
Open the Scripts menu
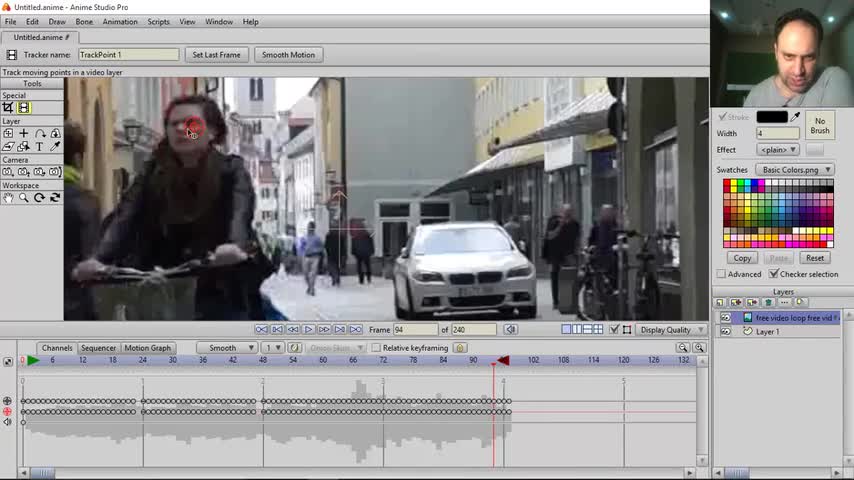tap(158, 22)
